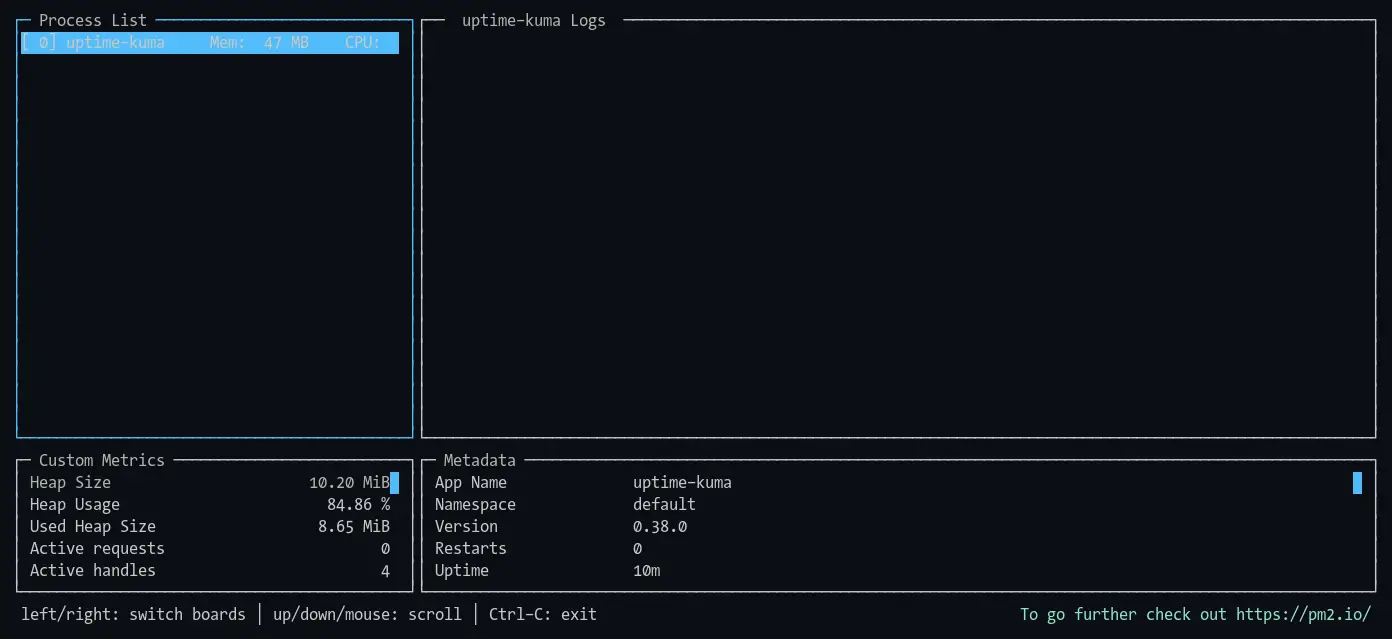Screen dimensions: 1392x639
Task: Click the 'Namespace' metadata label
Action: click(x=475, y=505)
